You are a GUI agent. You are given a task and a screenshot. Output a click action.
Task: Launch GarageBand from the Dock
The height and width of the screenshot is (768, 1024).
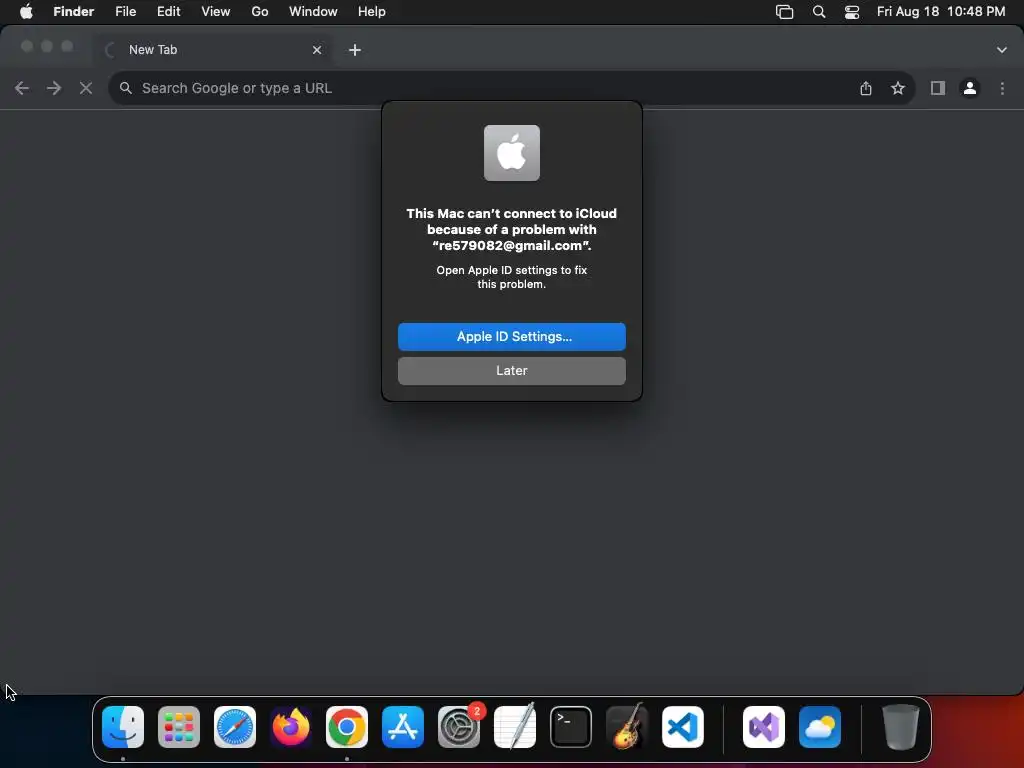coord(627,727)
